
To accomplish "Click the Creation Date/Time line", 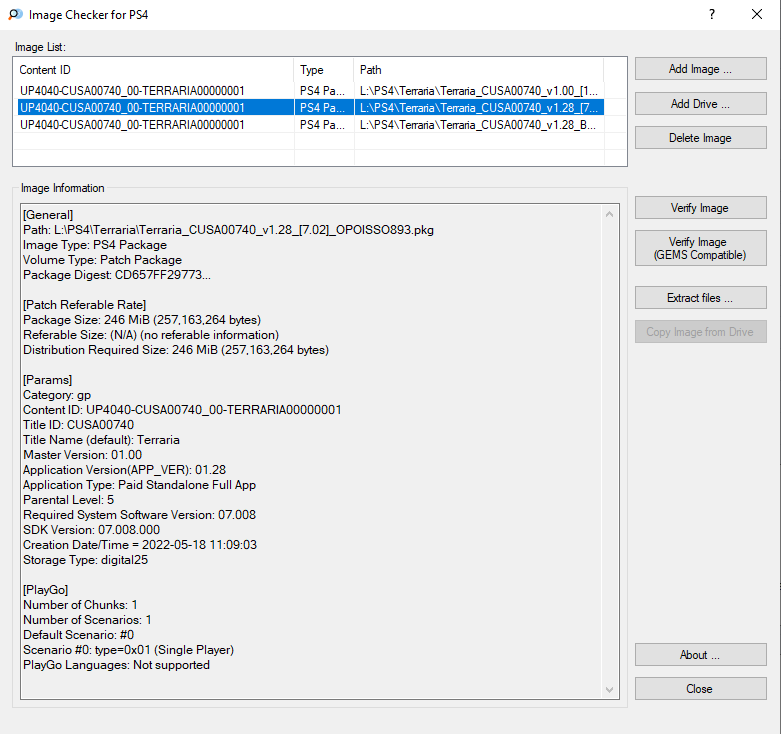I will (x=140, y=545).
